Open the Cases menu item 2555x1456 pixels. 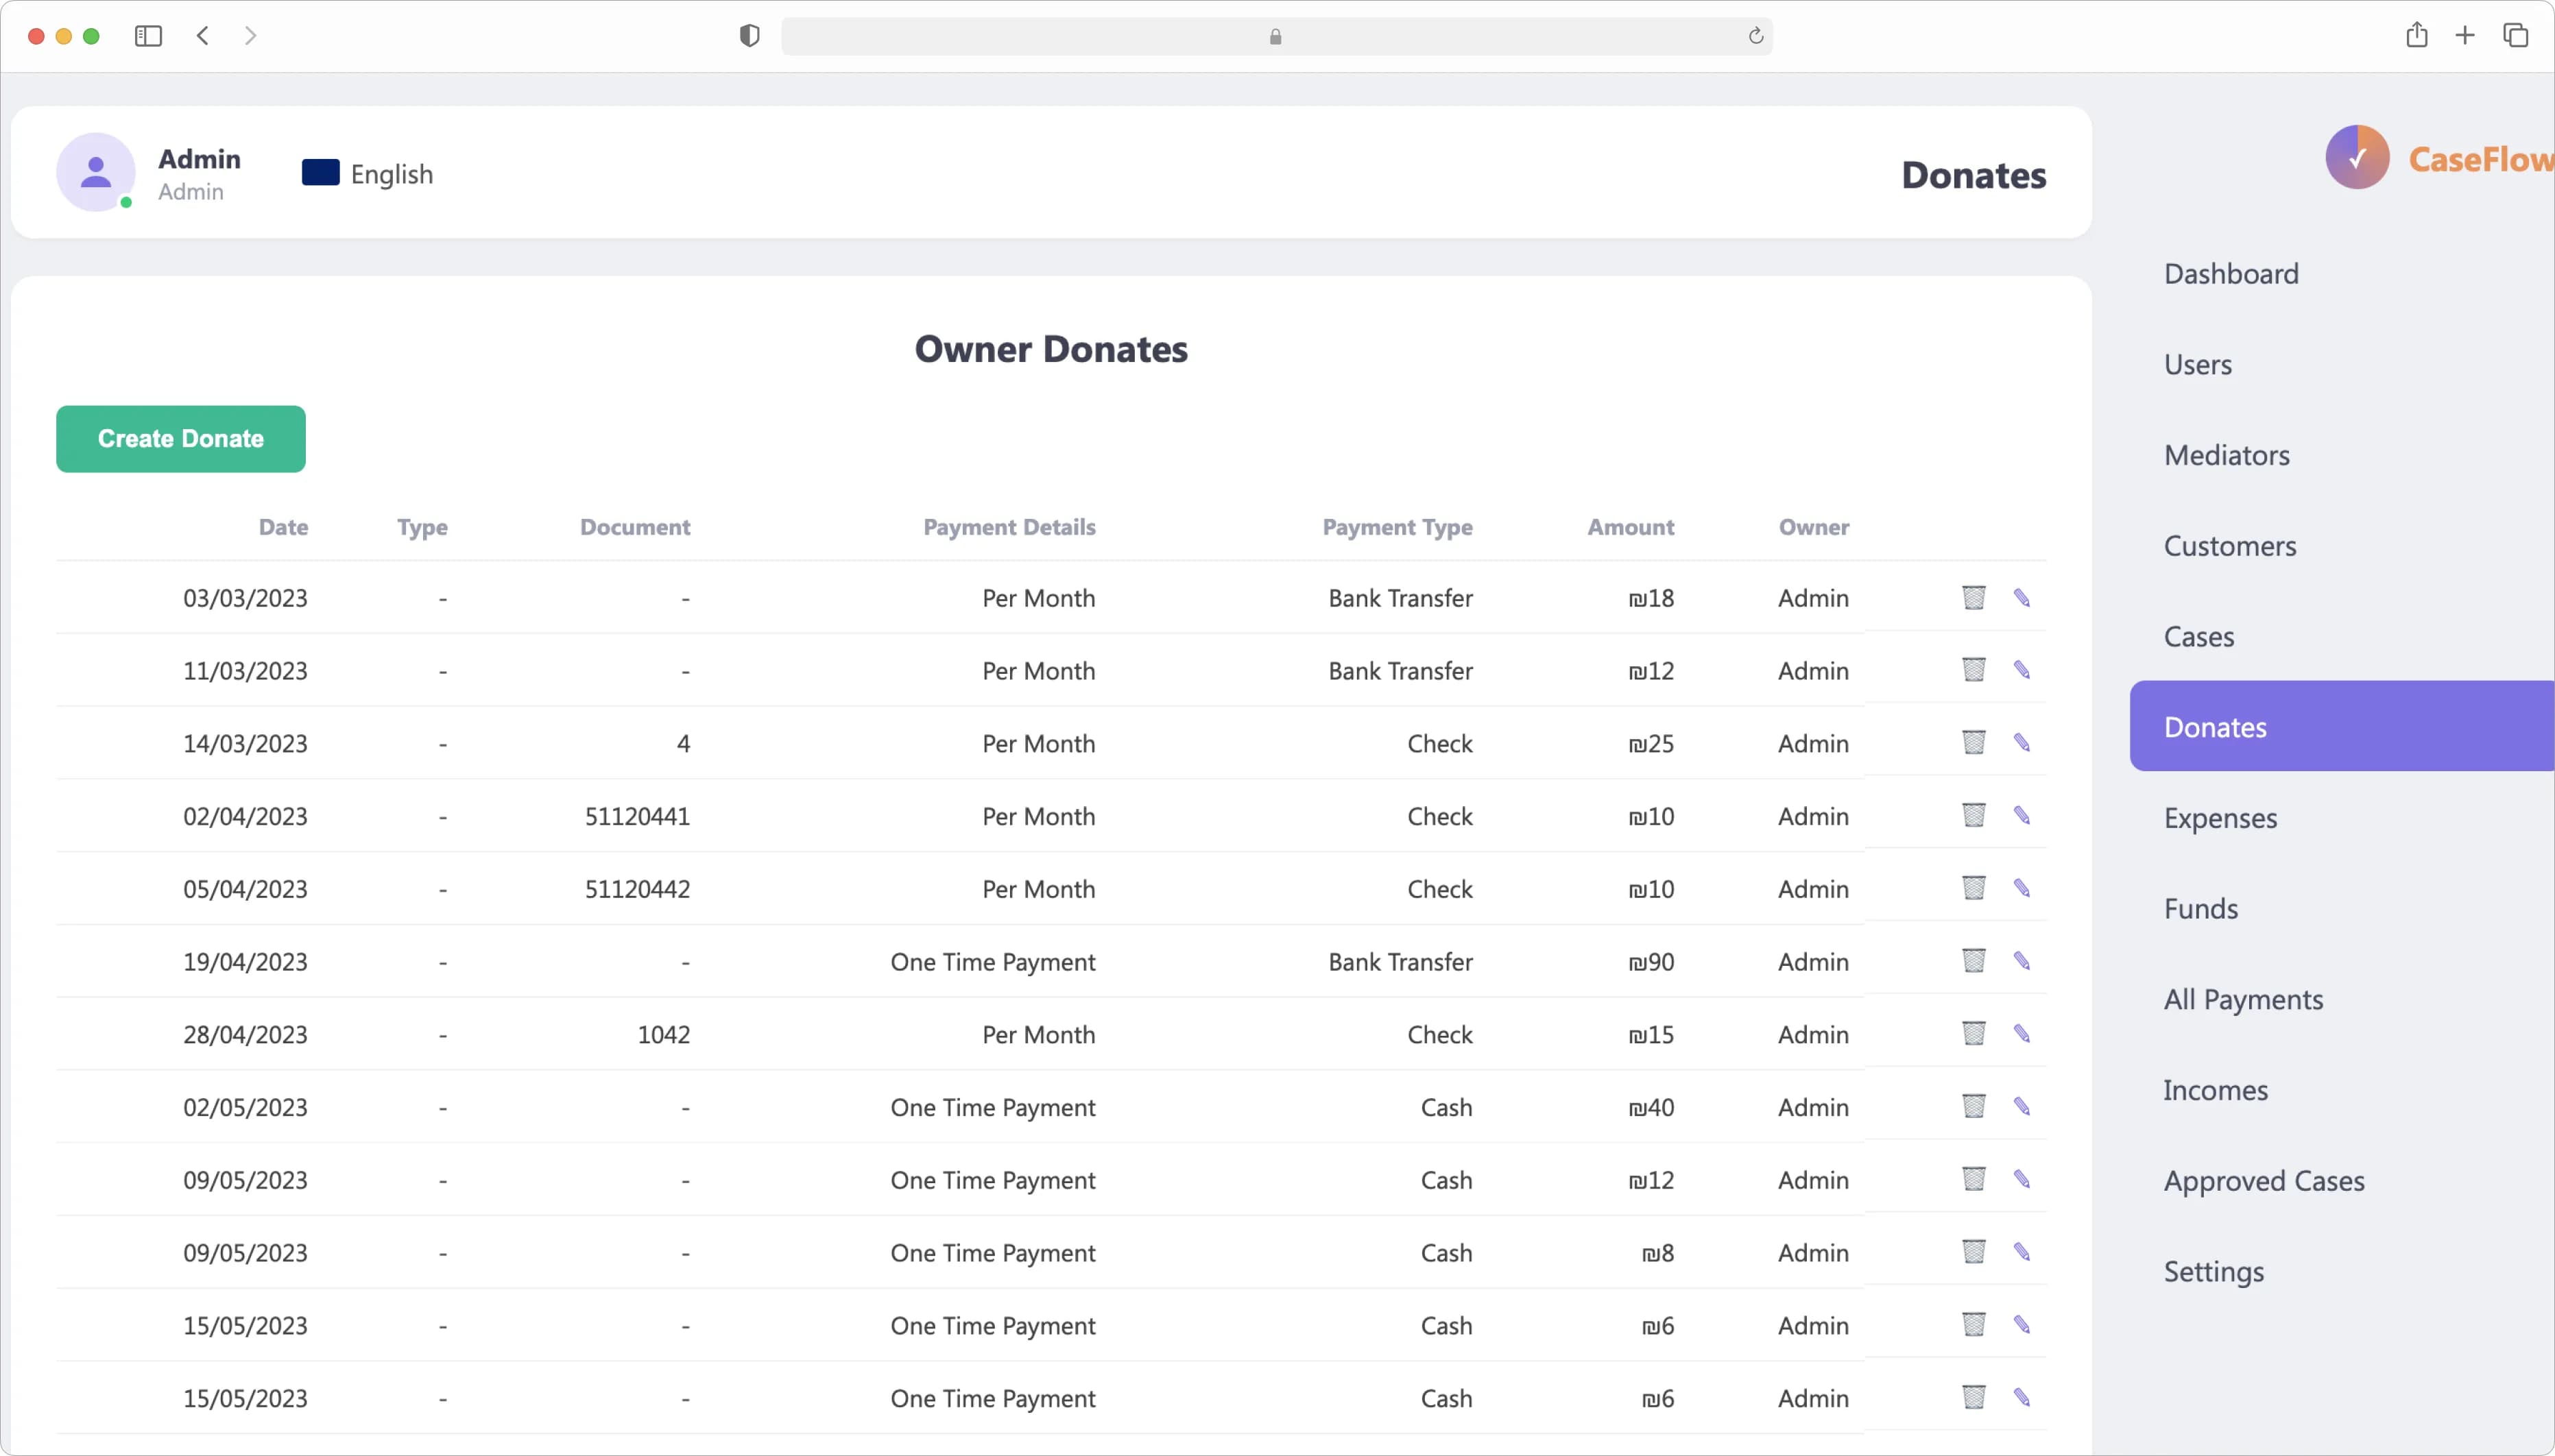pyautogui.click(x=2198, y=637)
